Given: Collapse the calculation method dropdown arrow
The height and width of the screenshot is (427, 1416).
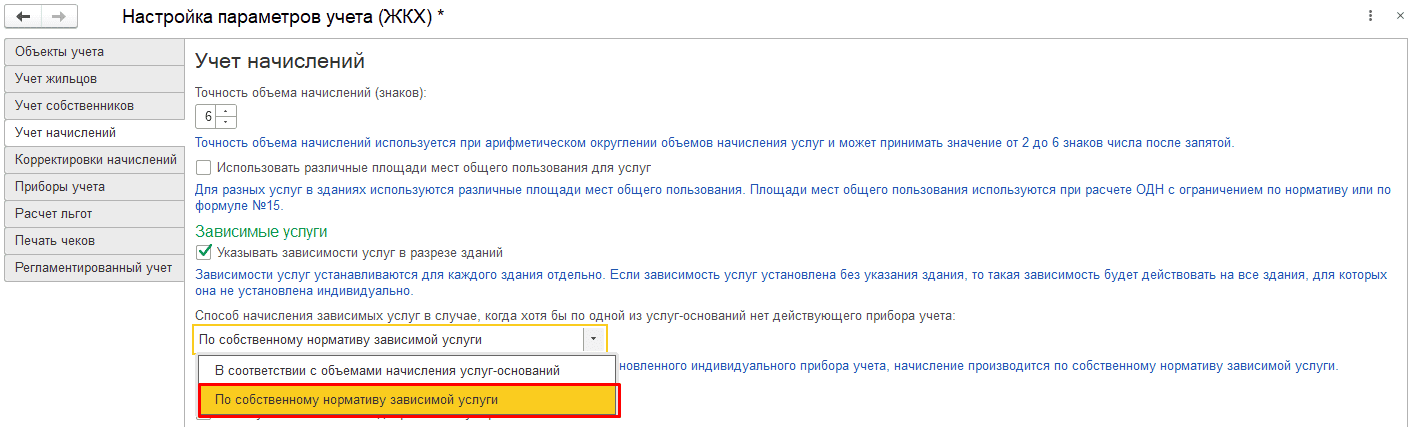Looking at the screenshot, I should [594, 339].
